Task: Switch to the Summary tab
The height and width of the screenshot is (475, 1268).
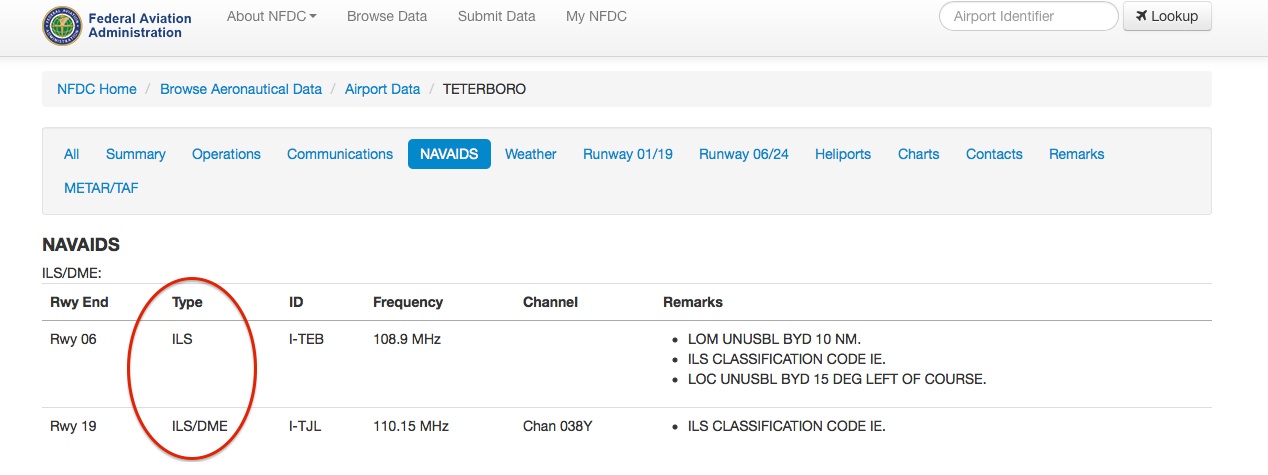Action: [x=136, y=154]
